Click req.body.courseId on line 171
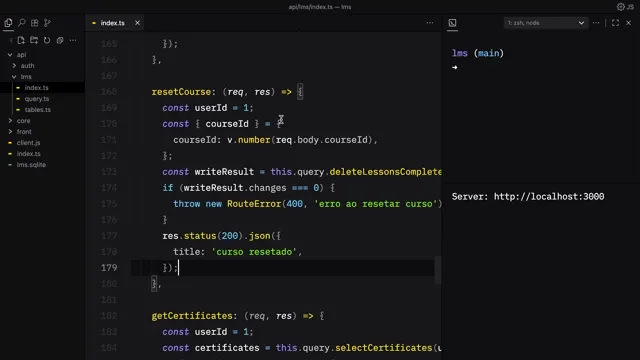Screen dimensions: 640x360 coord(322,140)
